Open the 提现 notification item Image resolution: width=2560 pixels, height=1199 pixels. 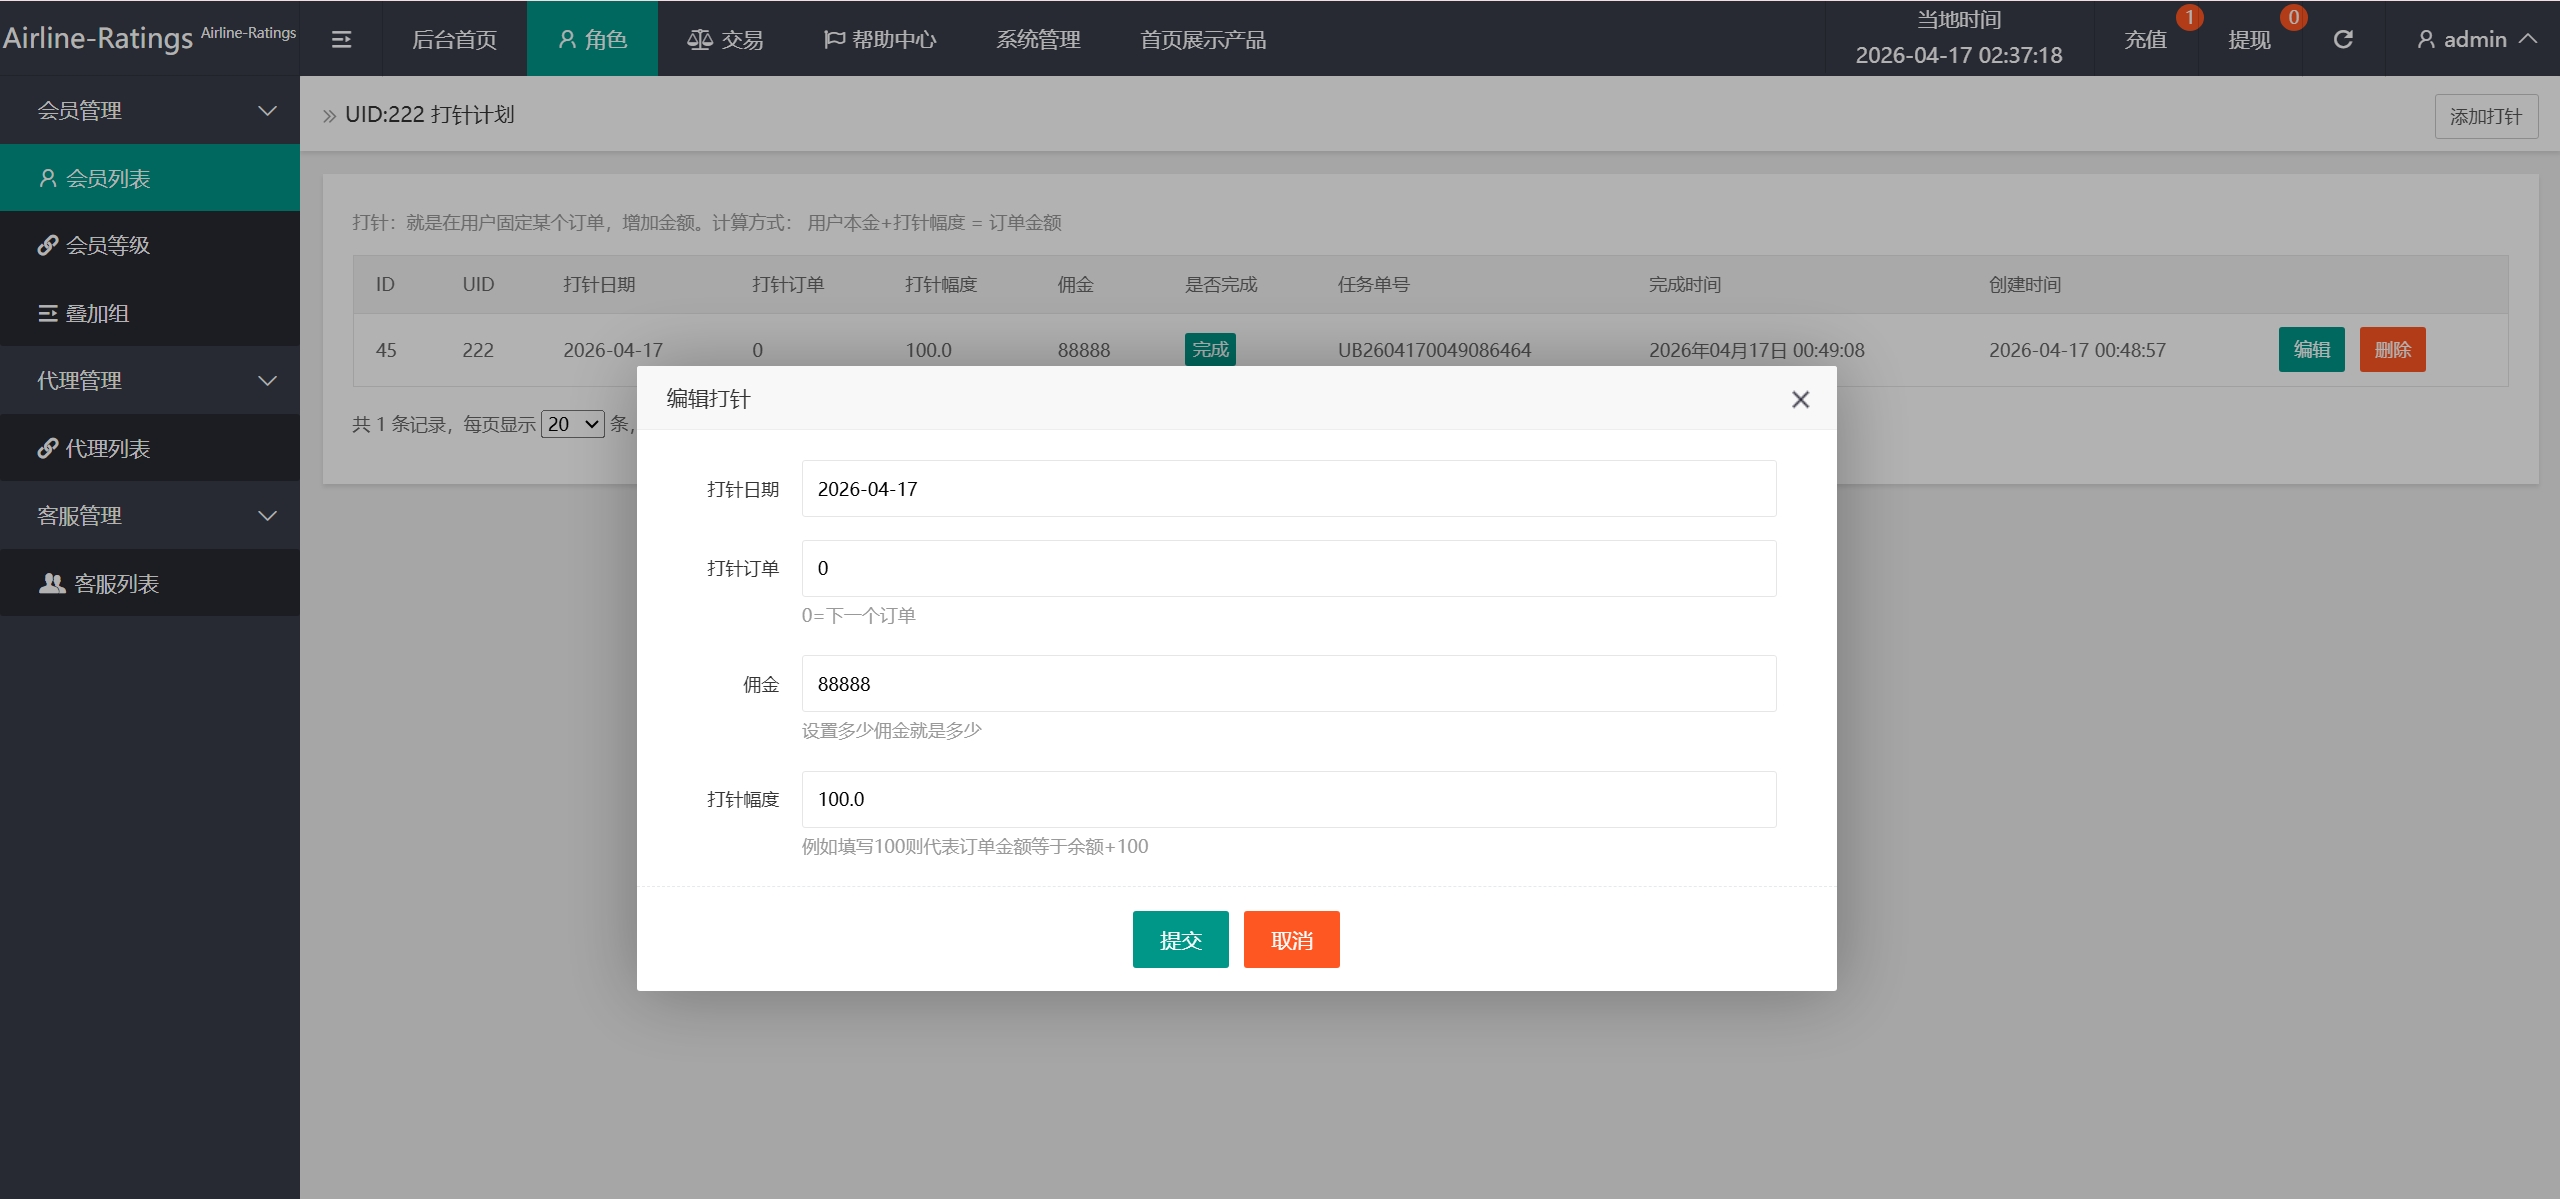coord(2250,39)
